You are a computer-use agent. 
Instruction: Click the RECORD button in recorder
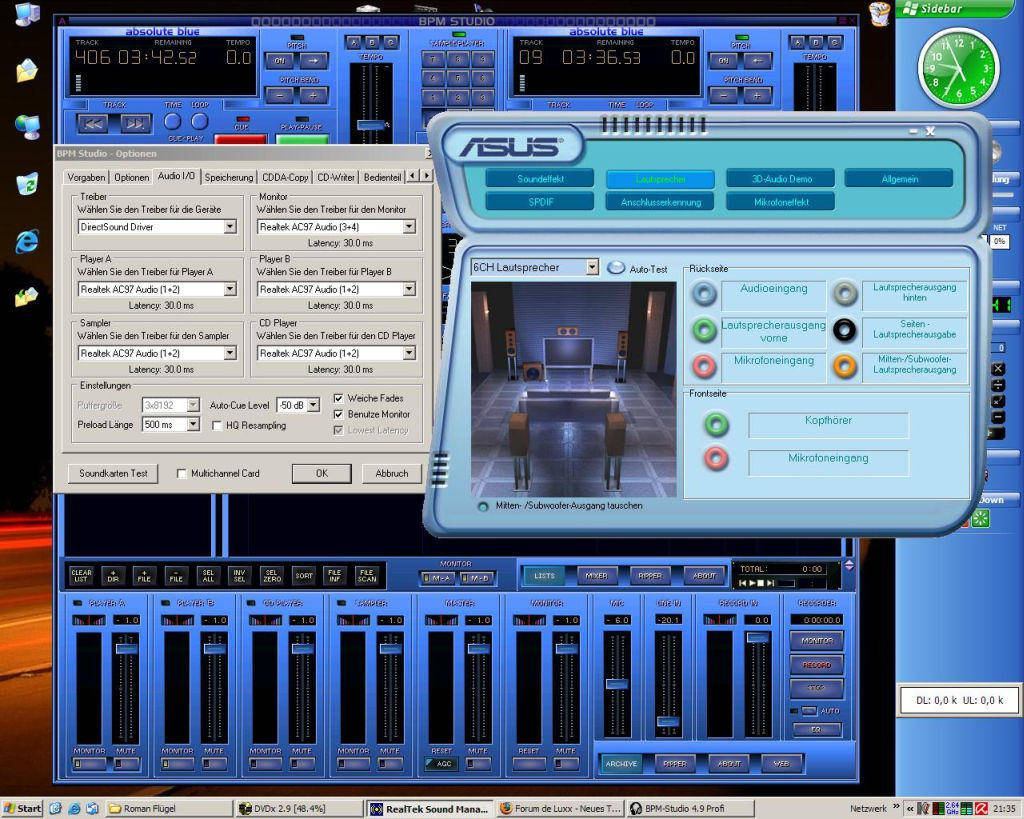[x=816, y=665]
